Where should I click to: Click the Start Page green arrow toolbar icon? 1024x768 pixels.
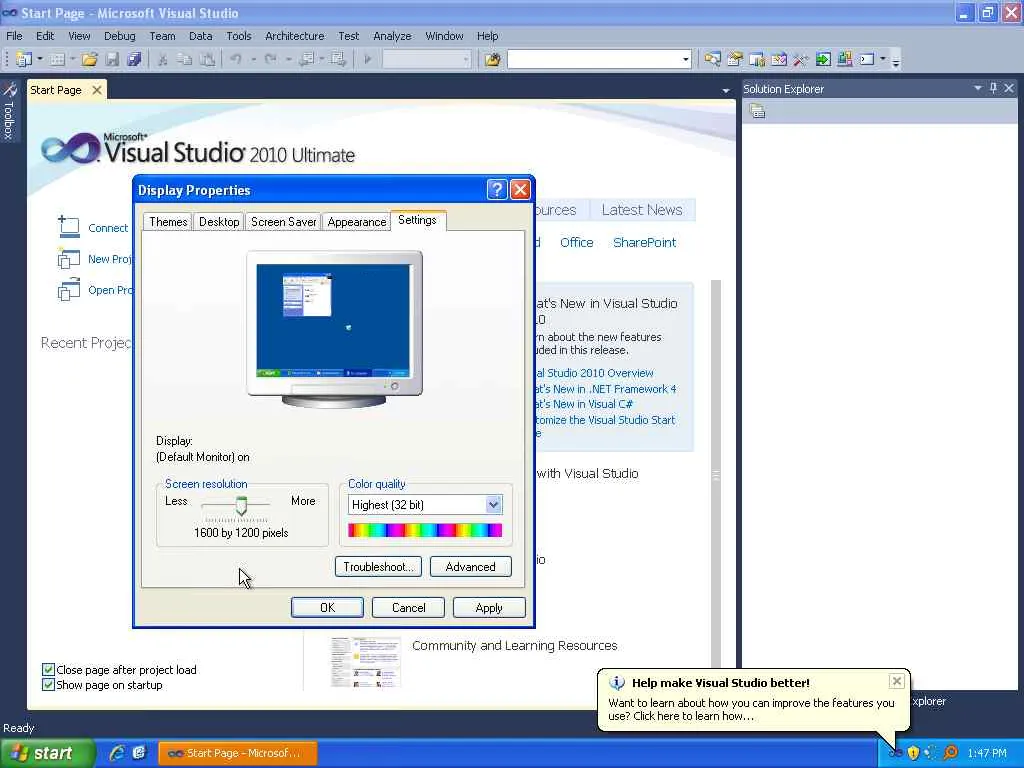[823, 59]
